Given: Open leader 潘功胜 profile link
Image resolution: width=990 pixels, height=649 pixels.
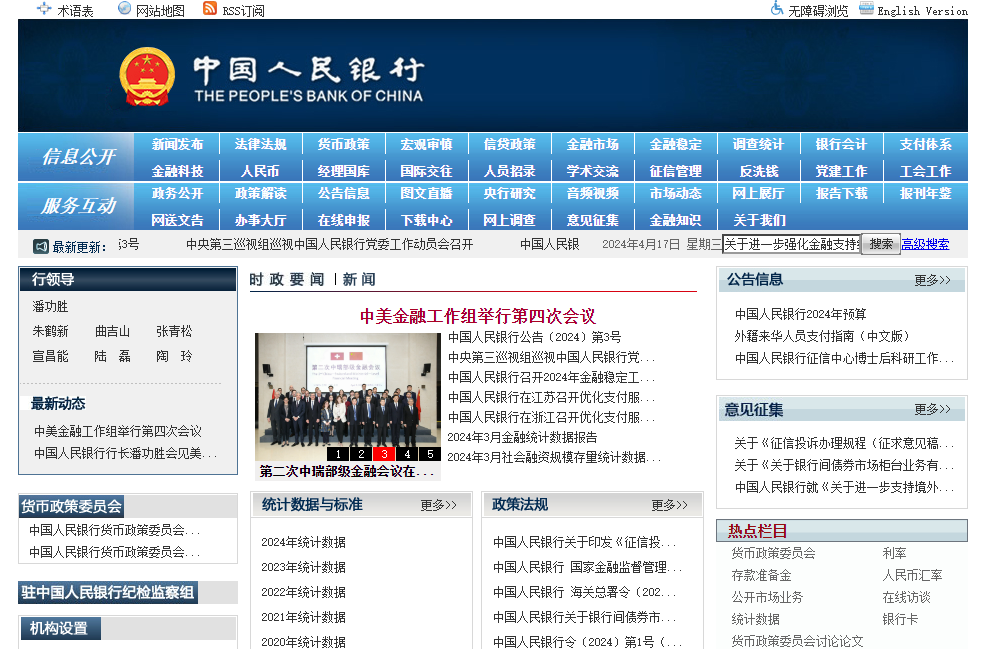Looking at the screenshot, I should point(48,304).
